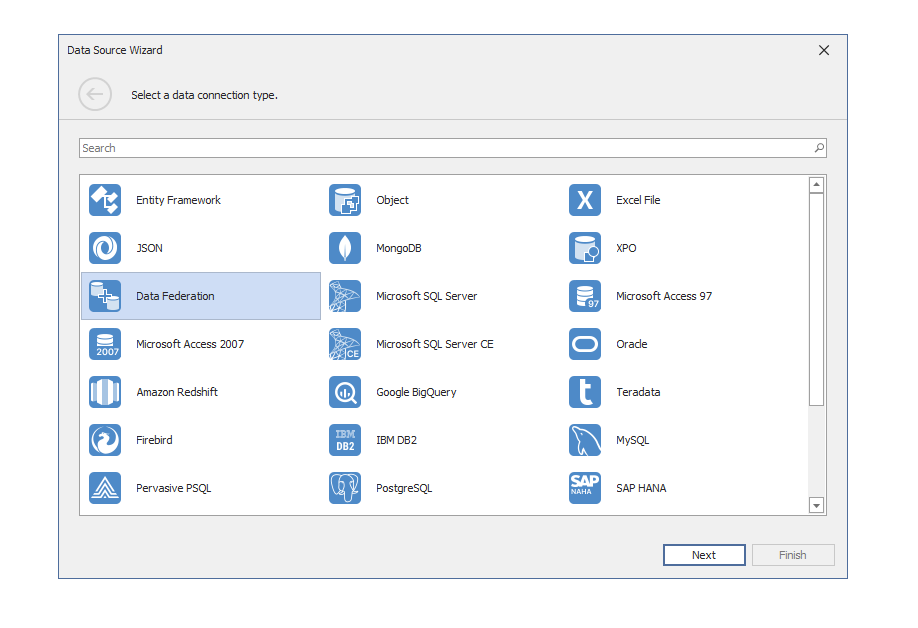Select the 'Pervasive PSQL' label
Viewport: 918px width, 628px height.
pyautogui.click(x=174, y=488)
